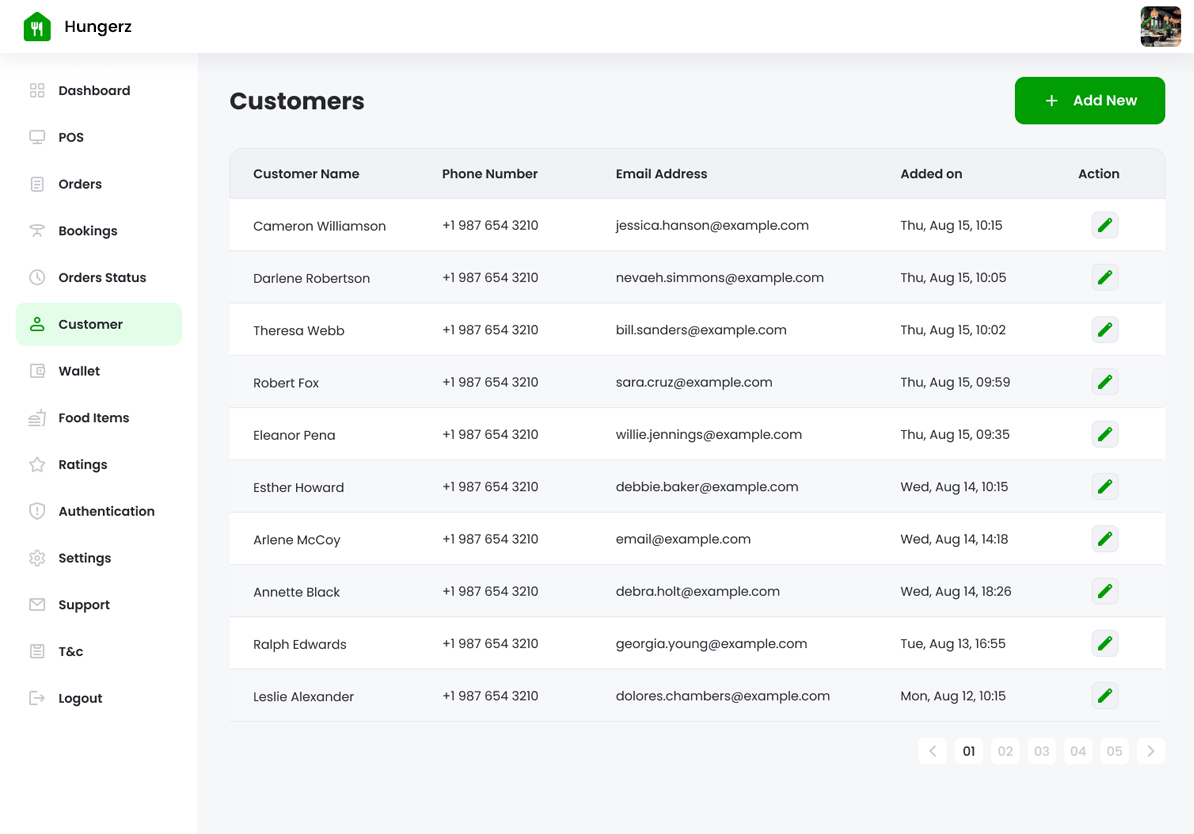Click the Wallet icon in sidebar
Screen dimensions: 1194x834
coord(37,371)
